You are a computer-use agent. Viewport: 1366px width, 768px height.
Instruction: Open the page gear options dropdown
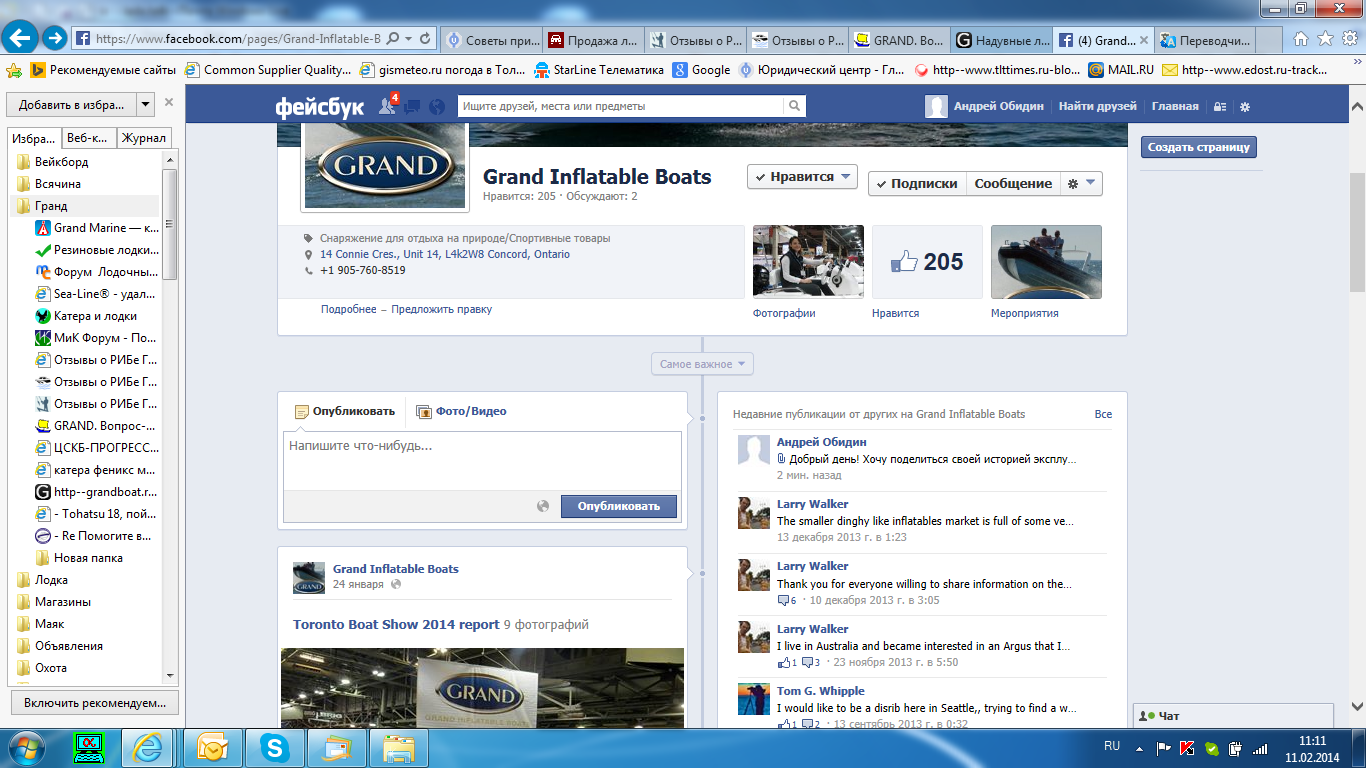[x=1081, y=184]
